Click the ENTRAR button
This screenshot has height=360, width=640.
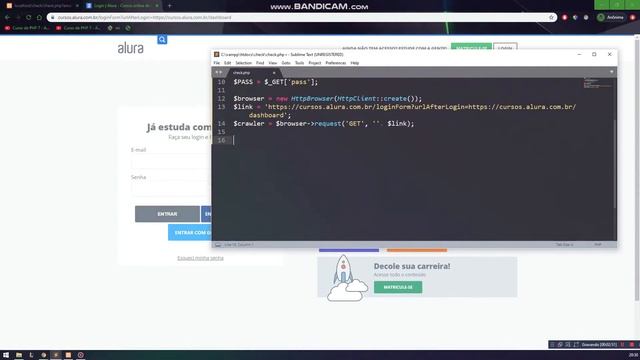[x=167, y=214]
